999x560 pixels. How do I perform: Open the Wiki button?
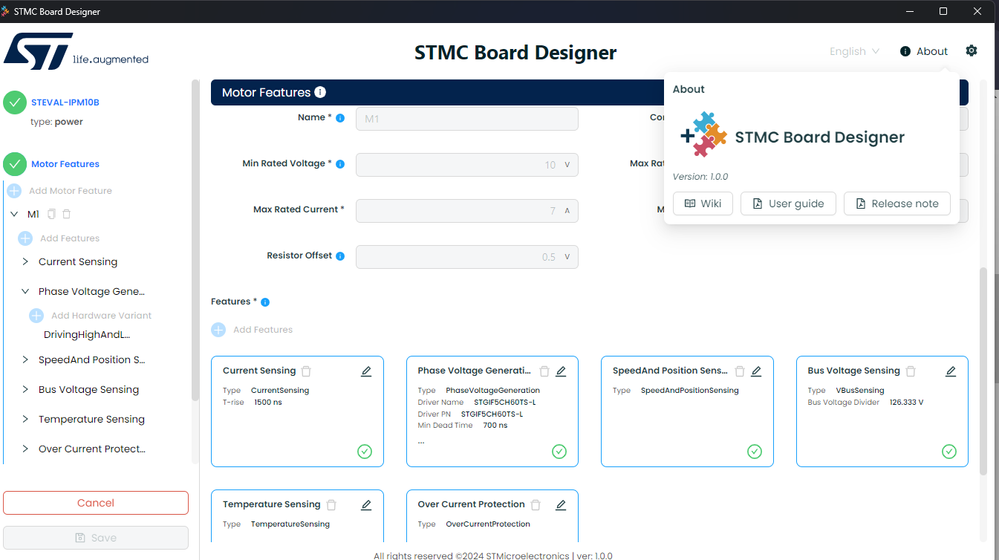(703, 203)
